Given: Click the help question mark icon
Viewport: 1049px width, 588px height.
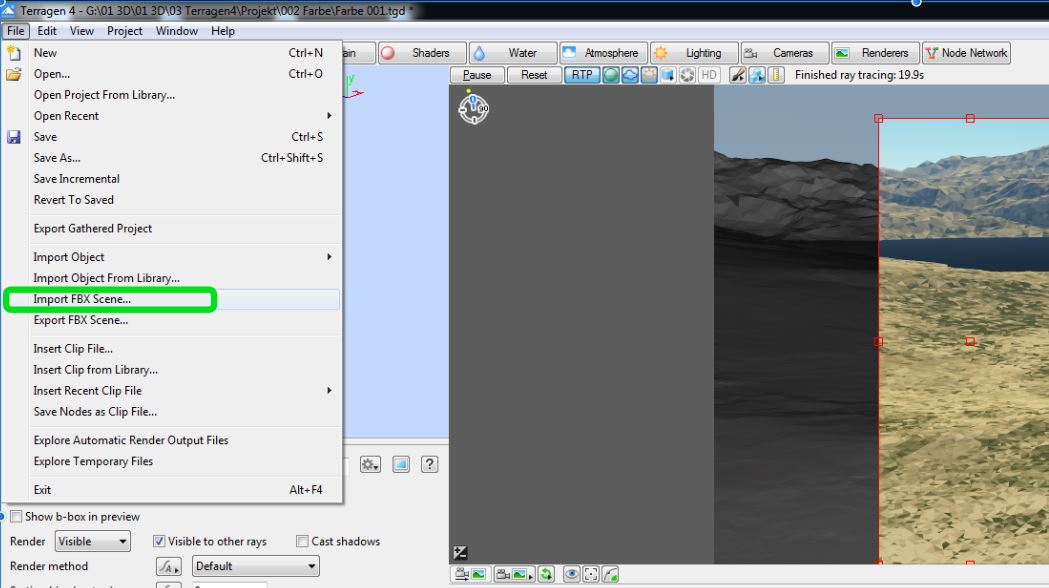Looking at the screenshot, I should click(x=430, y=464).
